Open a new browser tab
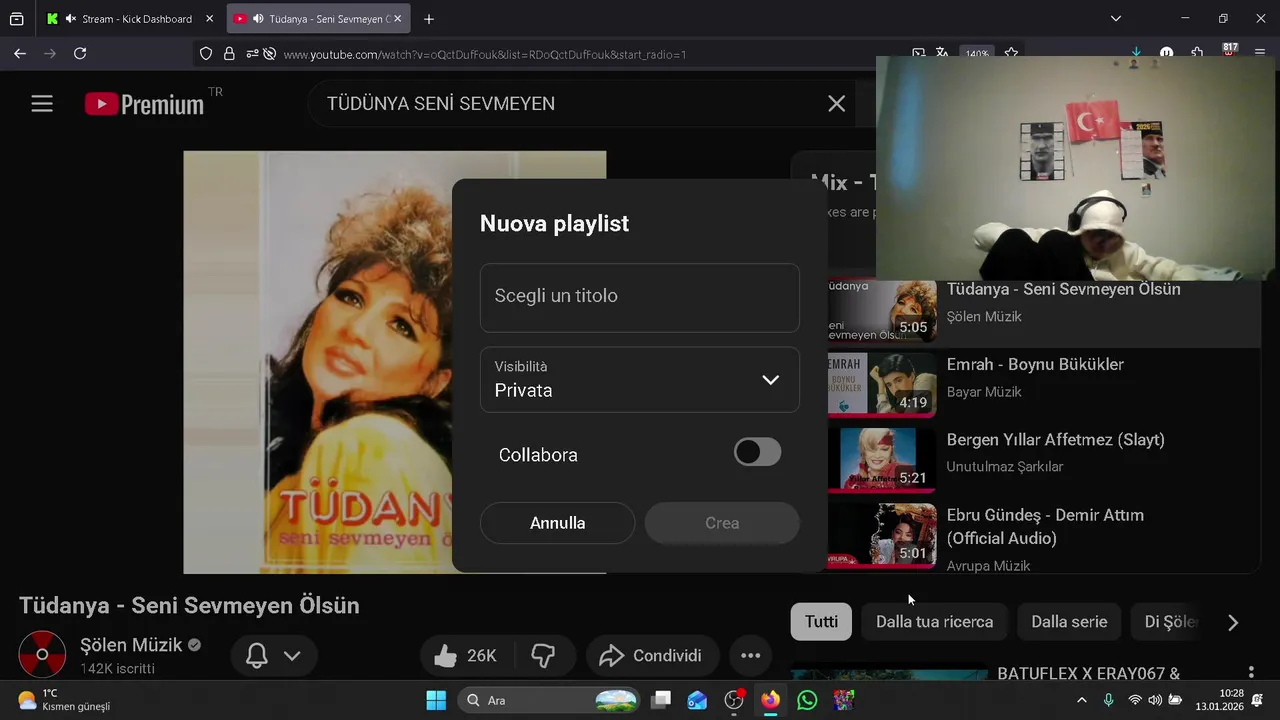Image resolution: width=1280 pixels, height=720 pixels. pyautogui.click(x=429, y=19)
